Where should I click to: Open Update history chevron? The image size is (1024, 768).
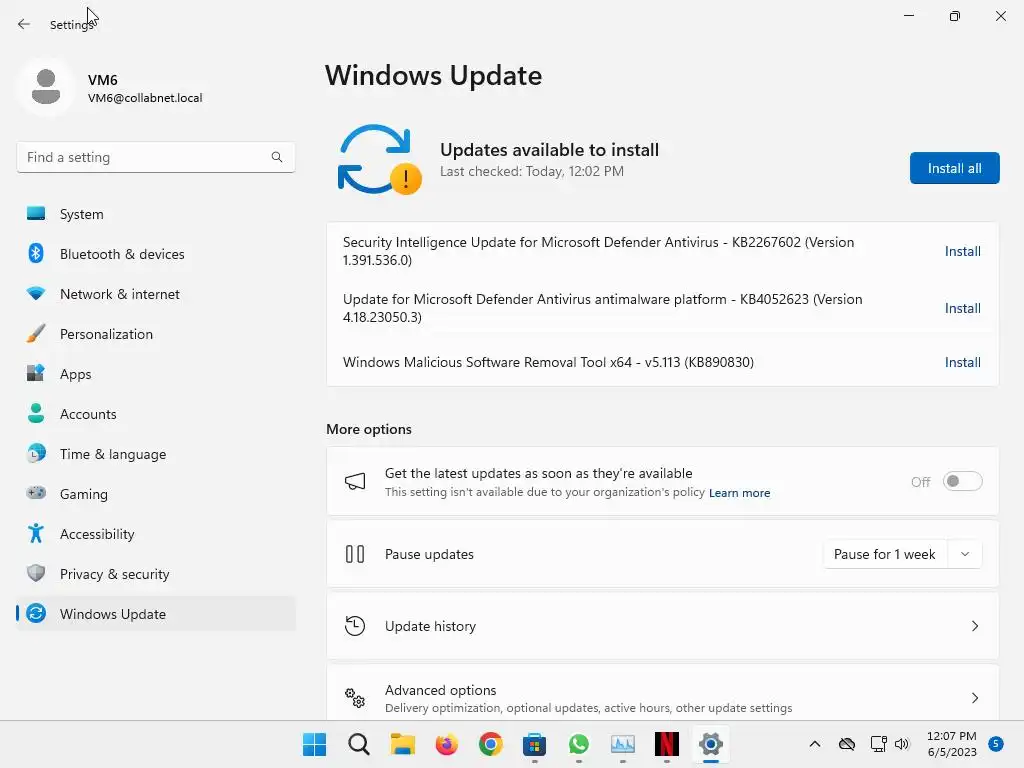tap(974, 626)
